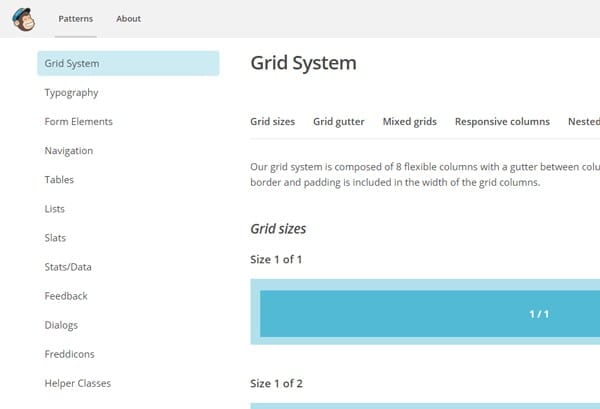Open Stats/Data sidebar item

68,267
